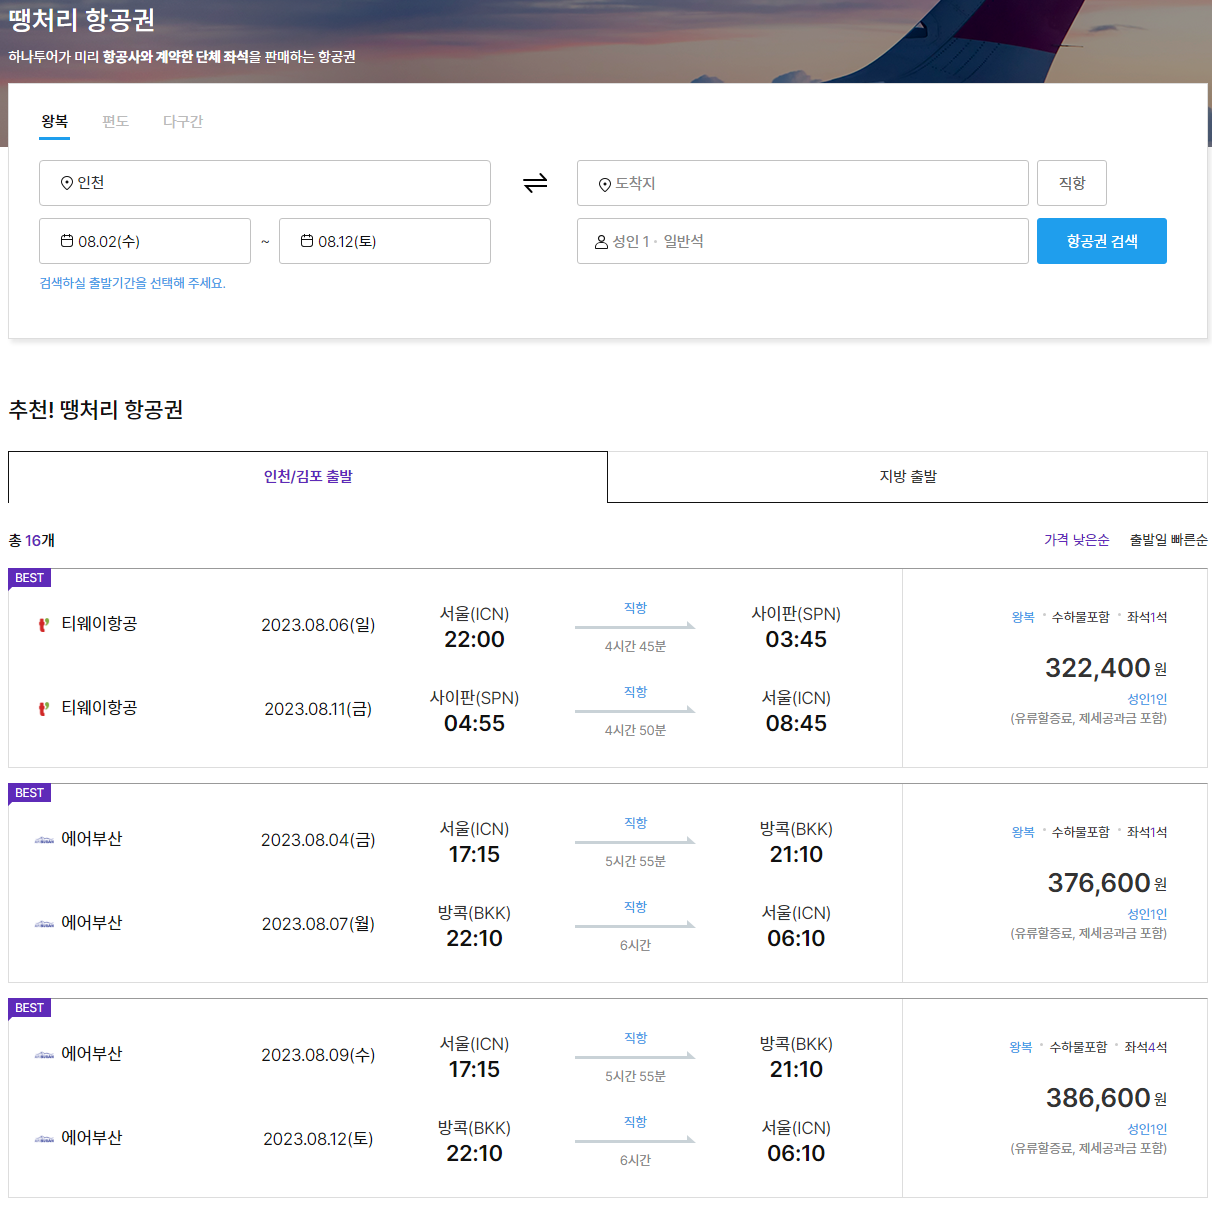Image resolution: width=1212 pixels, height=1206 pixels.
Task: Click the 2023.08.11(금) return date
Action: pos(318,709)
